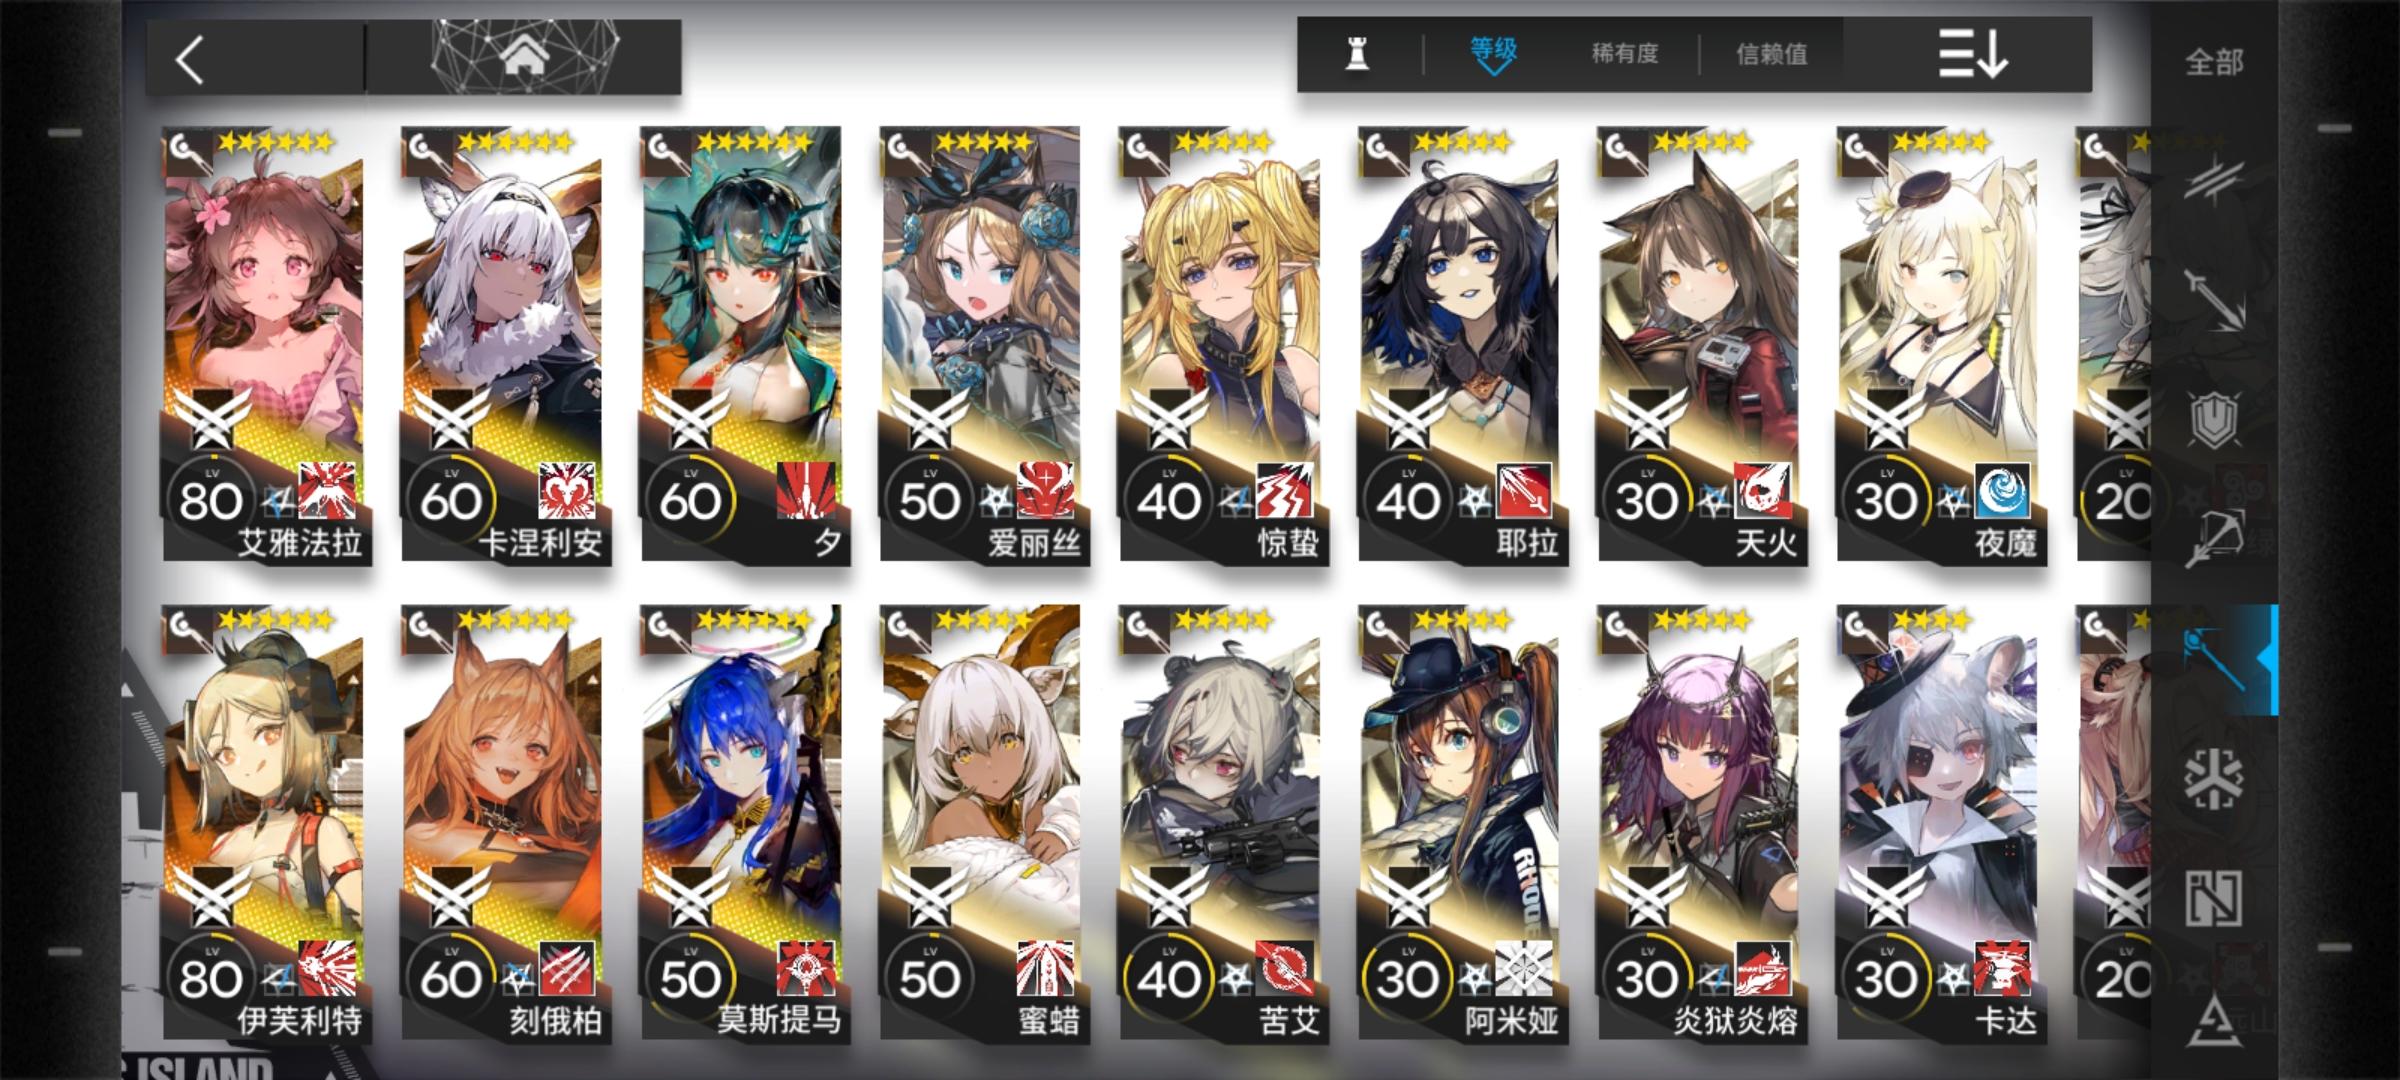Open operator 伊芙利特 card

[265, 822]
